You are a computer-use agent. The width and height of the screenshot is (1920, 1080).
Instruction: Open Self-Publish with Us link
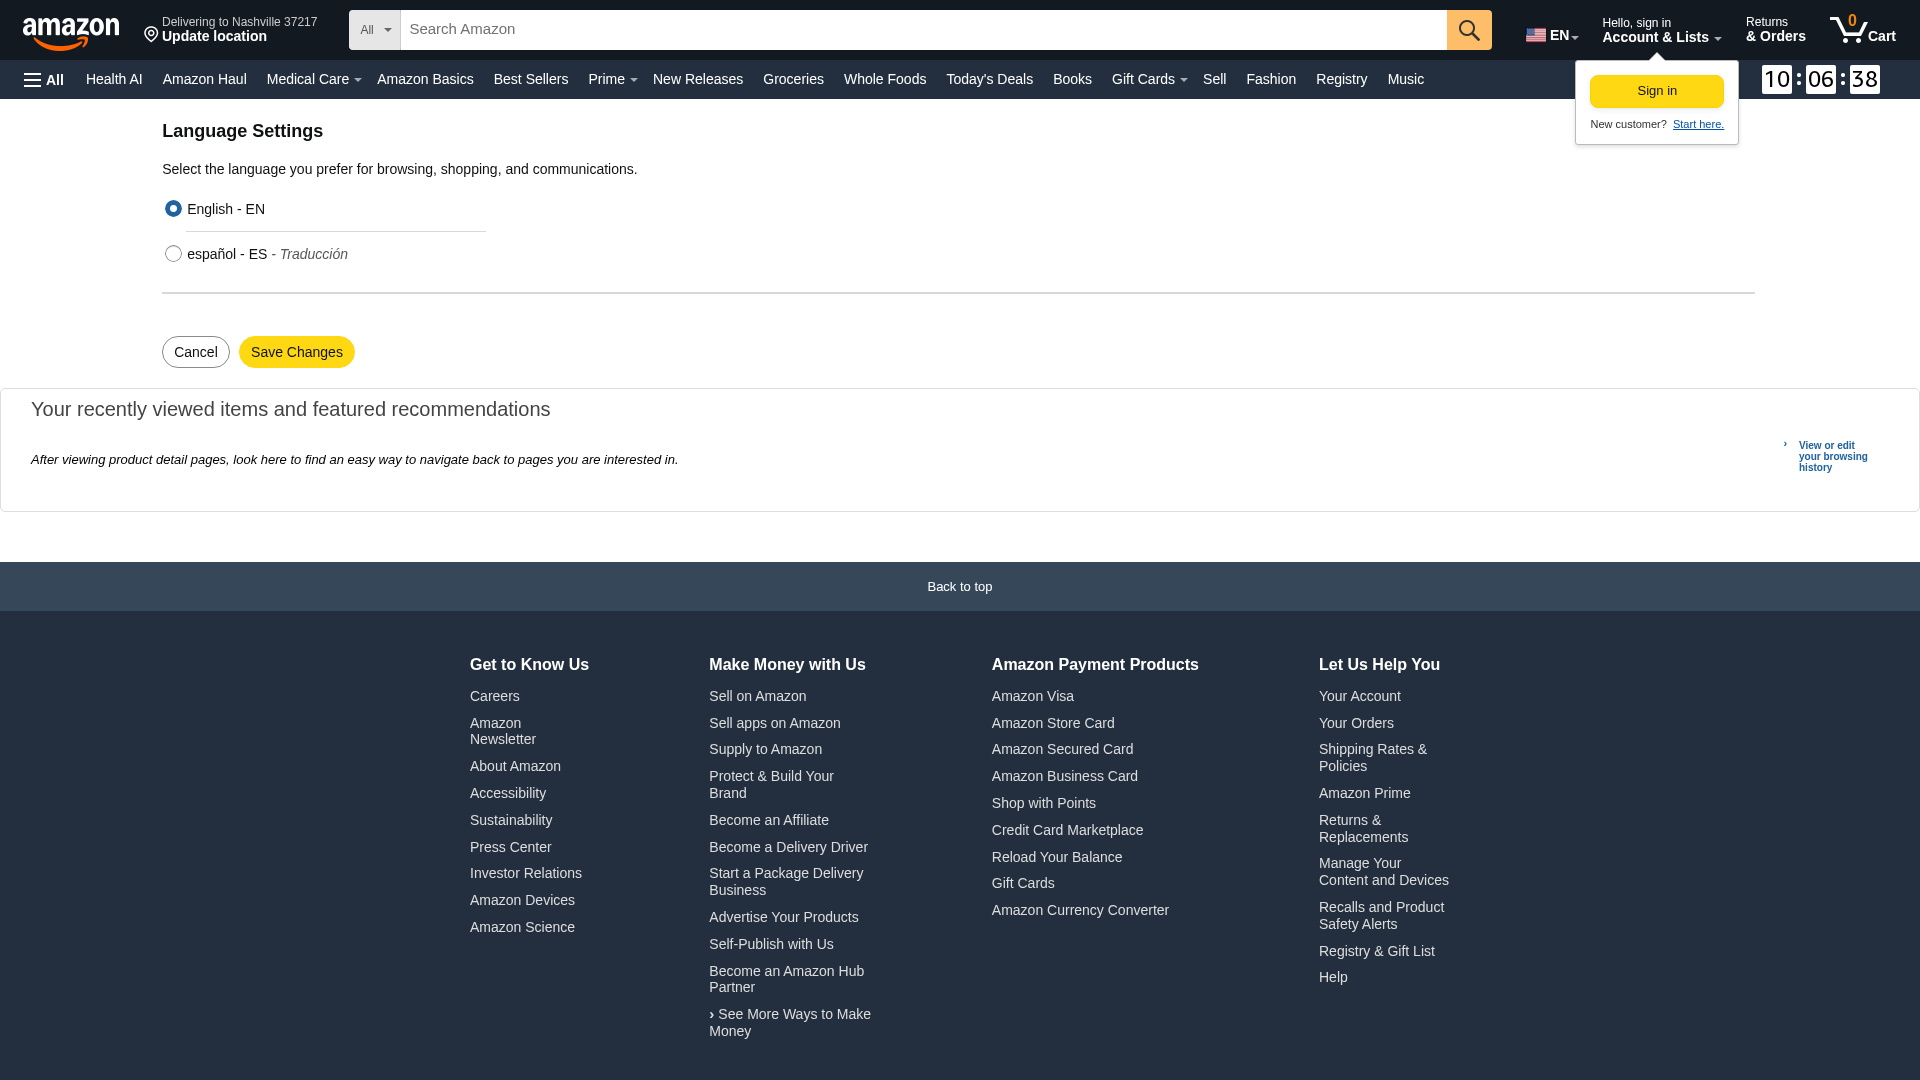[771, 944]
